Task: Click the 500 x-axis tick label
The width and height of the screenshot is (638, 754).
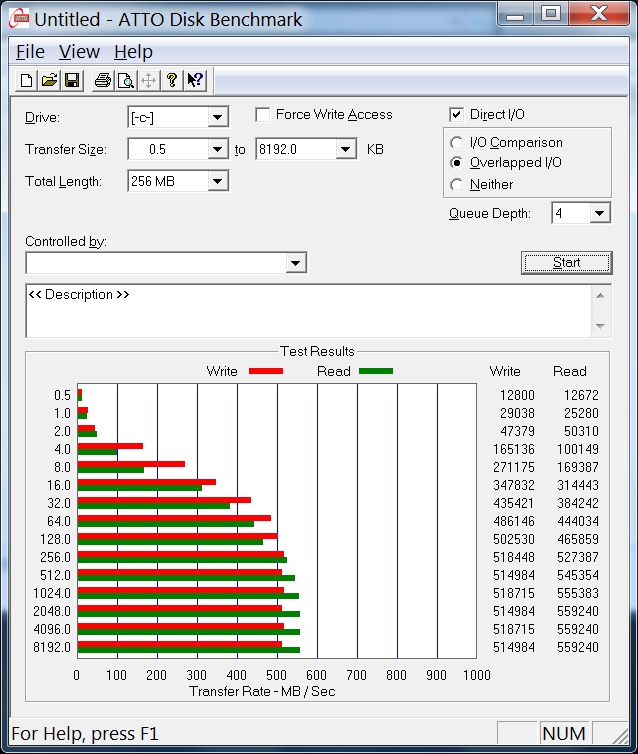Action: pyautogui.click(x=276, y=675)
